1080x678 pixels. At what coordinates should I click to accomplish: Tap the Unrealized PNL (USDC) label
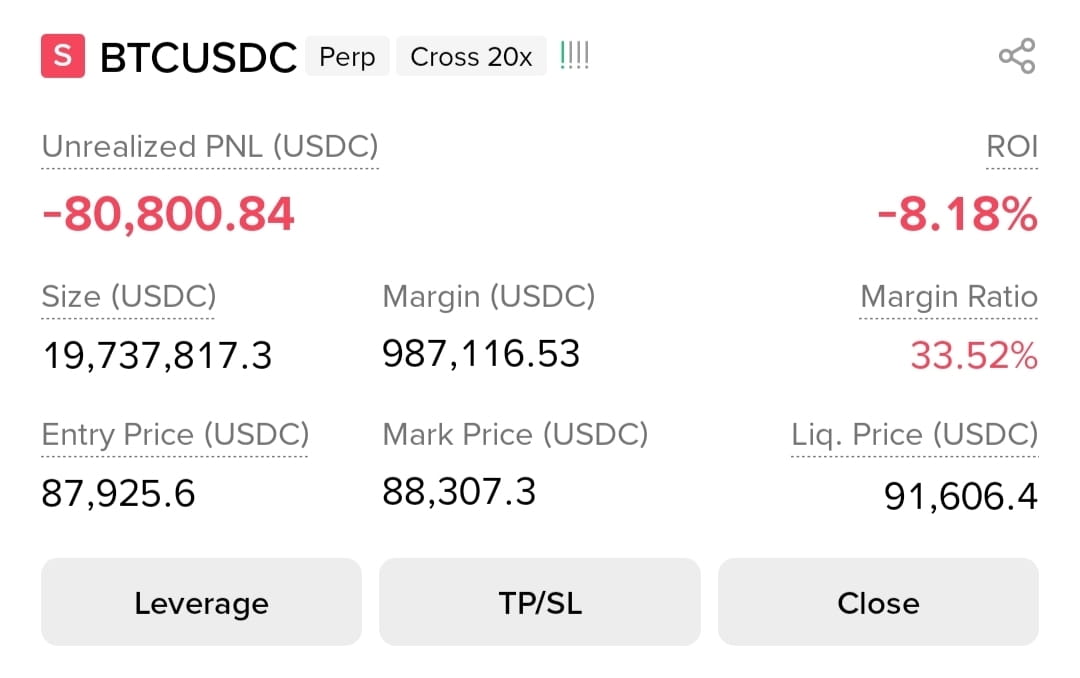click(210, 147)
